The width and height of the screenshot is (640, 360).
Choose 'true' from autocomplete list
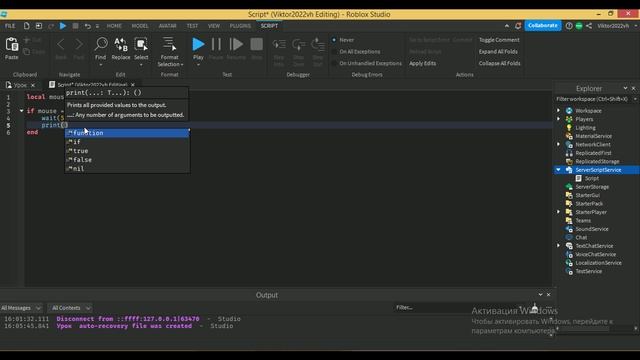pyautogui.click(x=127, y=151)
